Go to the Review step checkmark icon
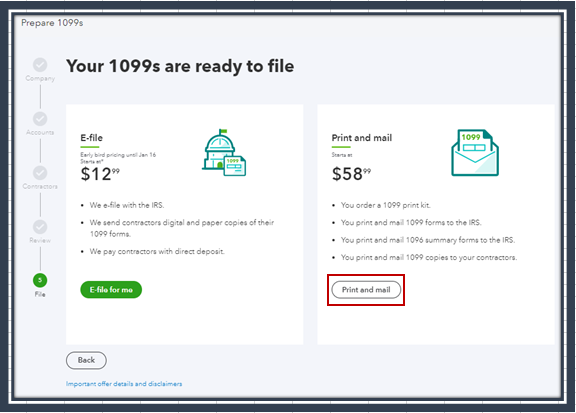576x413 pixels. coord(40,227)
